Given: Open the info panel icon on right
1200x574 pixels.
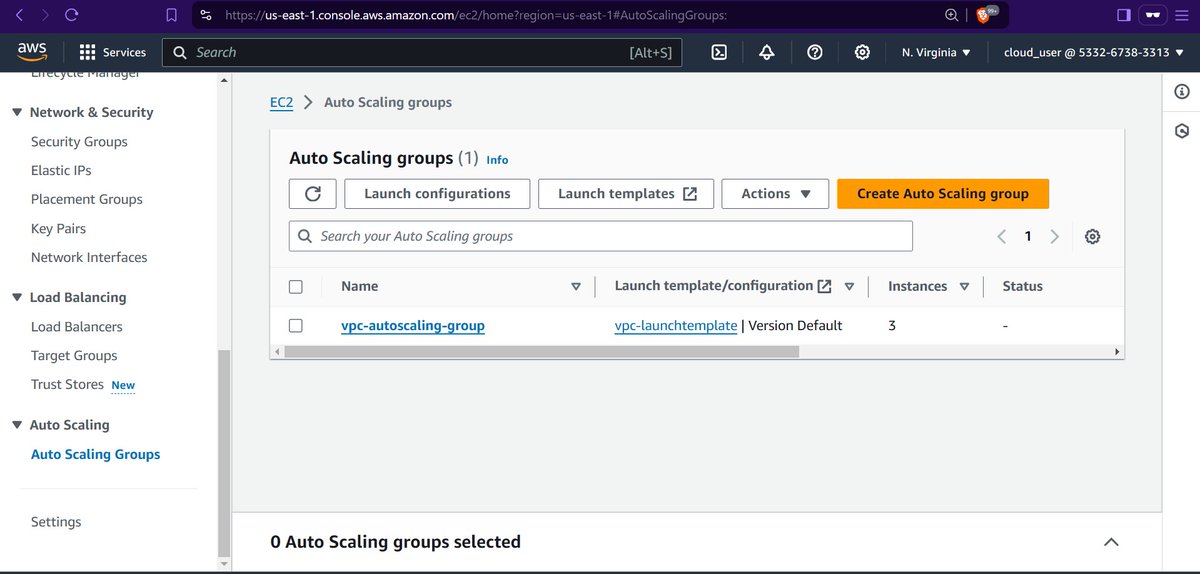Looking at the screenshot, I should [1181, 92].
